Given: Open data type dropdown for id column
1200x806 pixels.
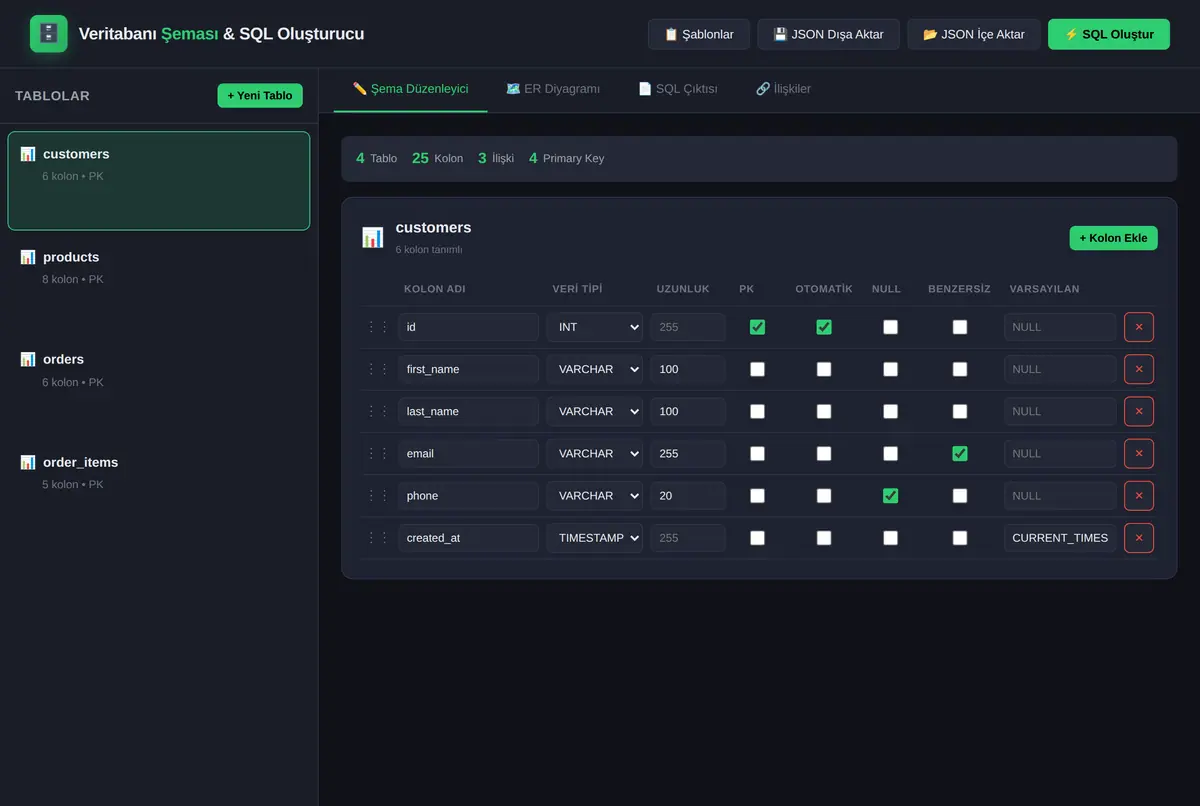Looking at the screenshot, I should point(594,327).
